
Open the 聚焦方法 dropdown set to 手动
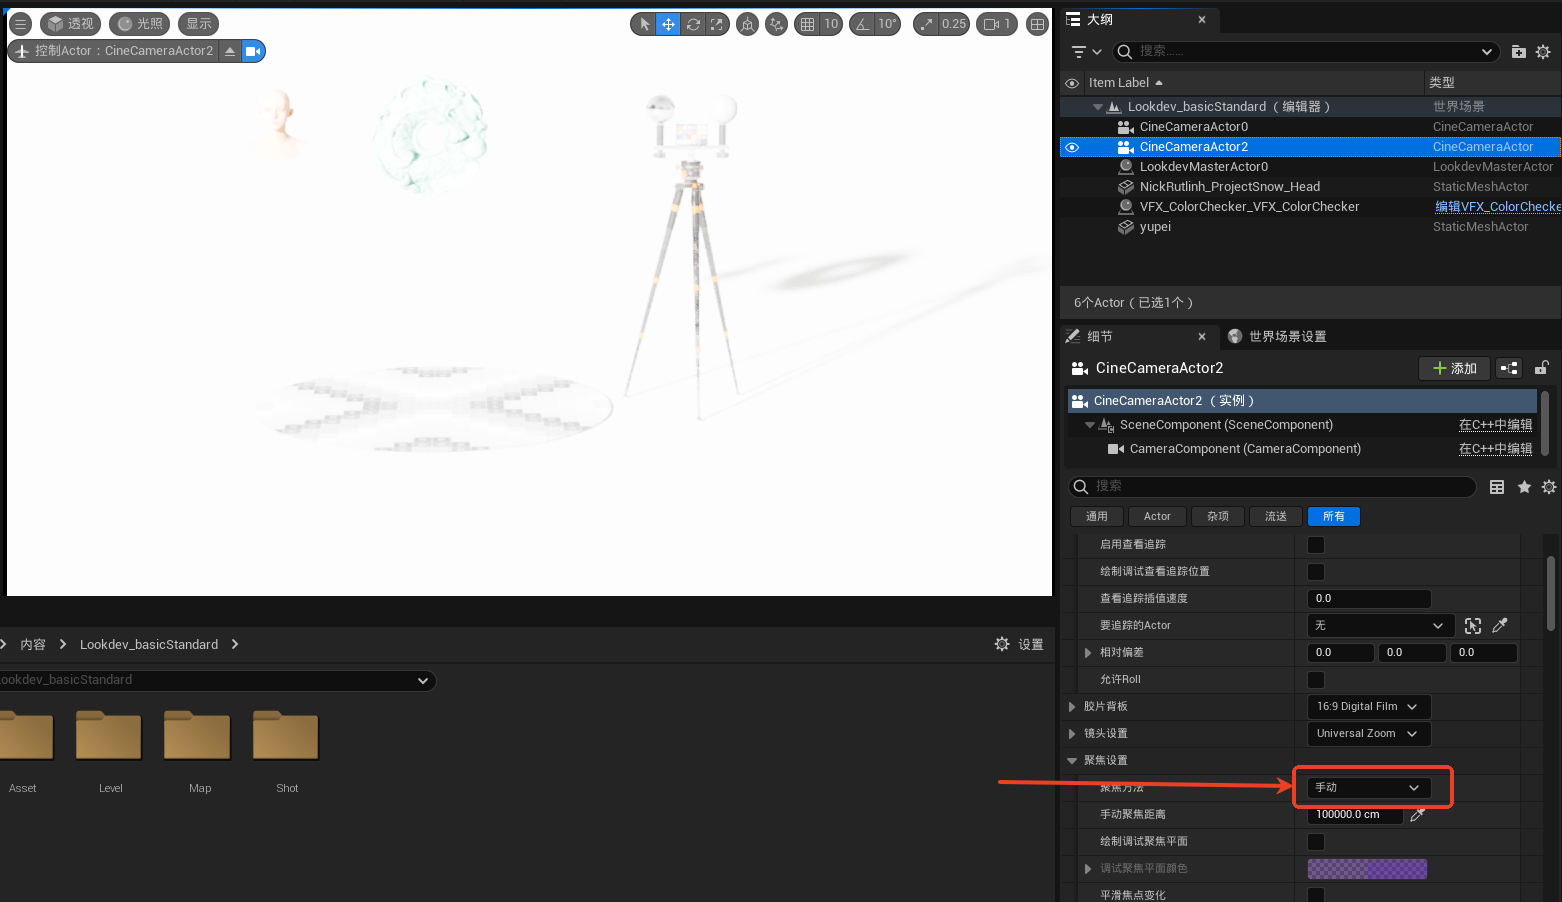(x=1368, y=788)
